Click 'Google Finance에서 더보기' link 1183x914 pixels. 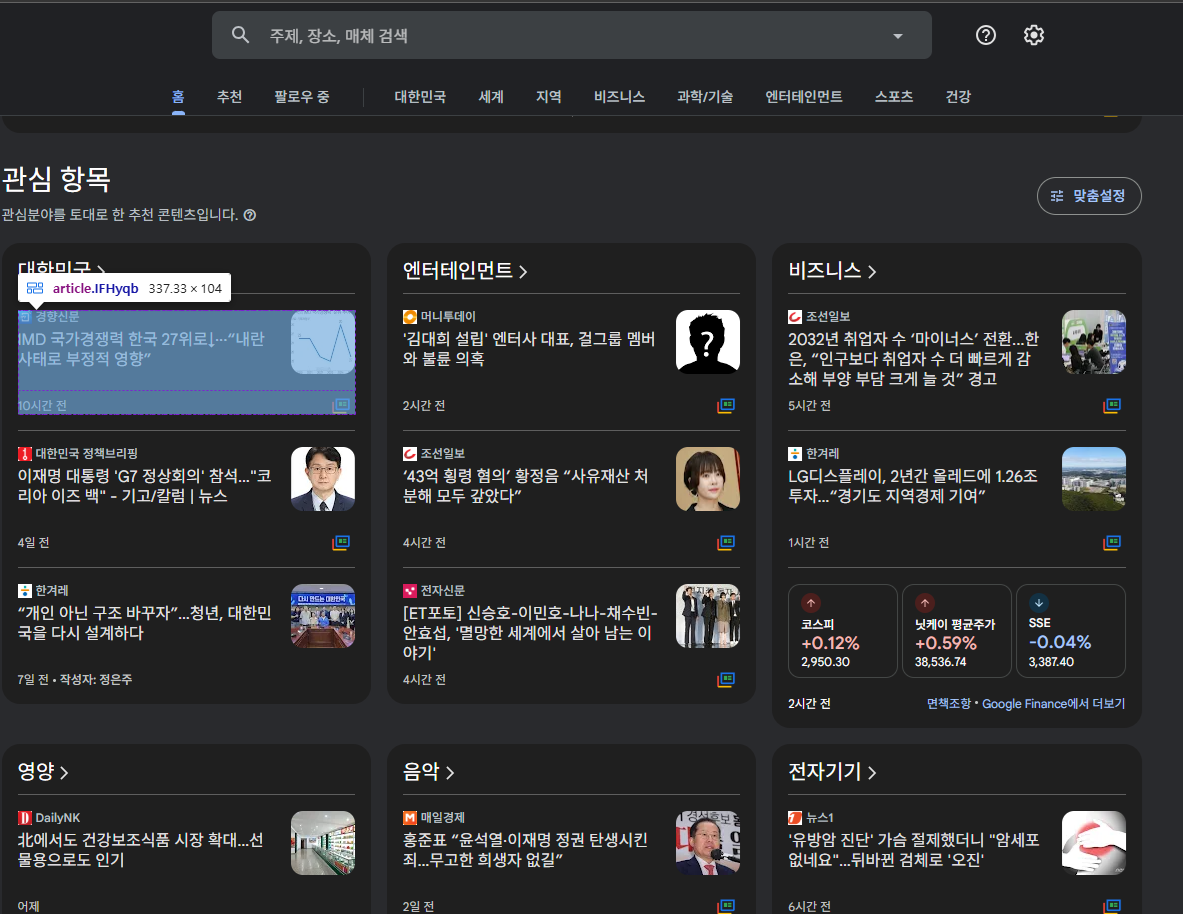[x=1053, y=703]
